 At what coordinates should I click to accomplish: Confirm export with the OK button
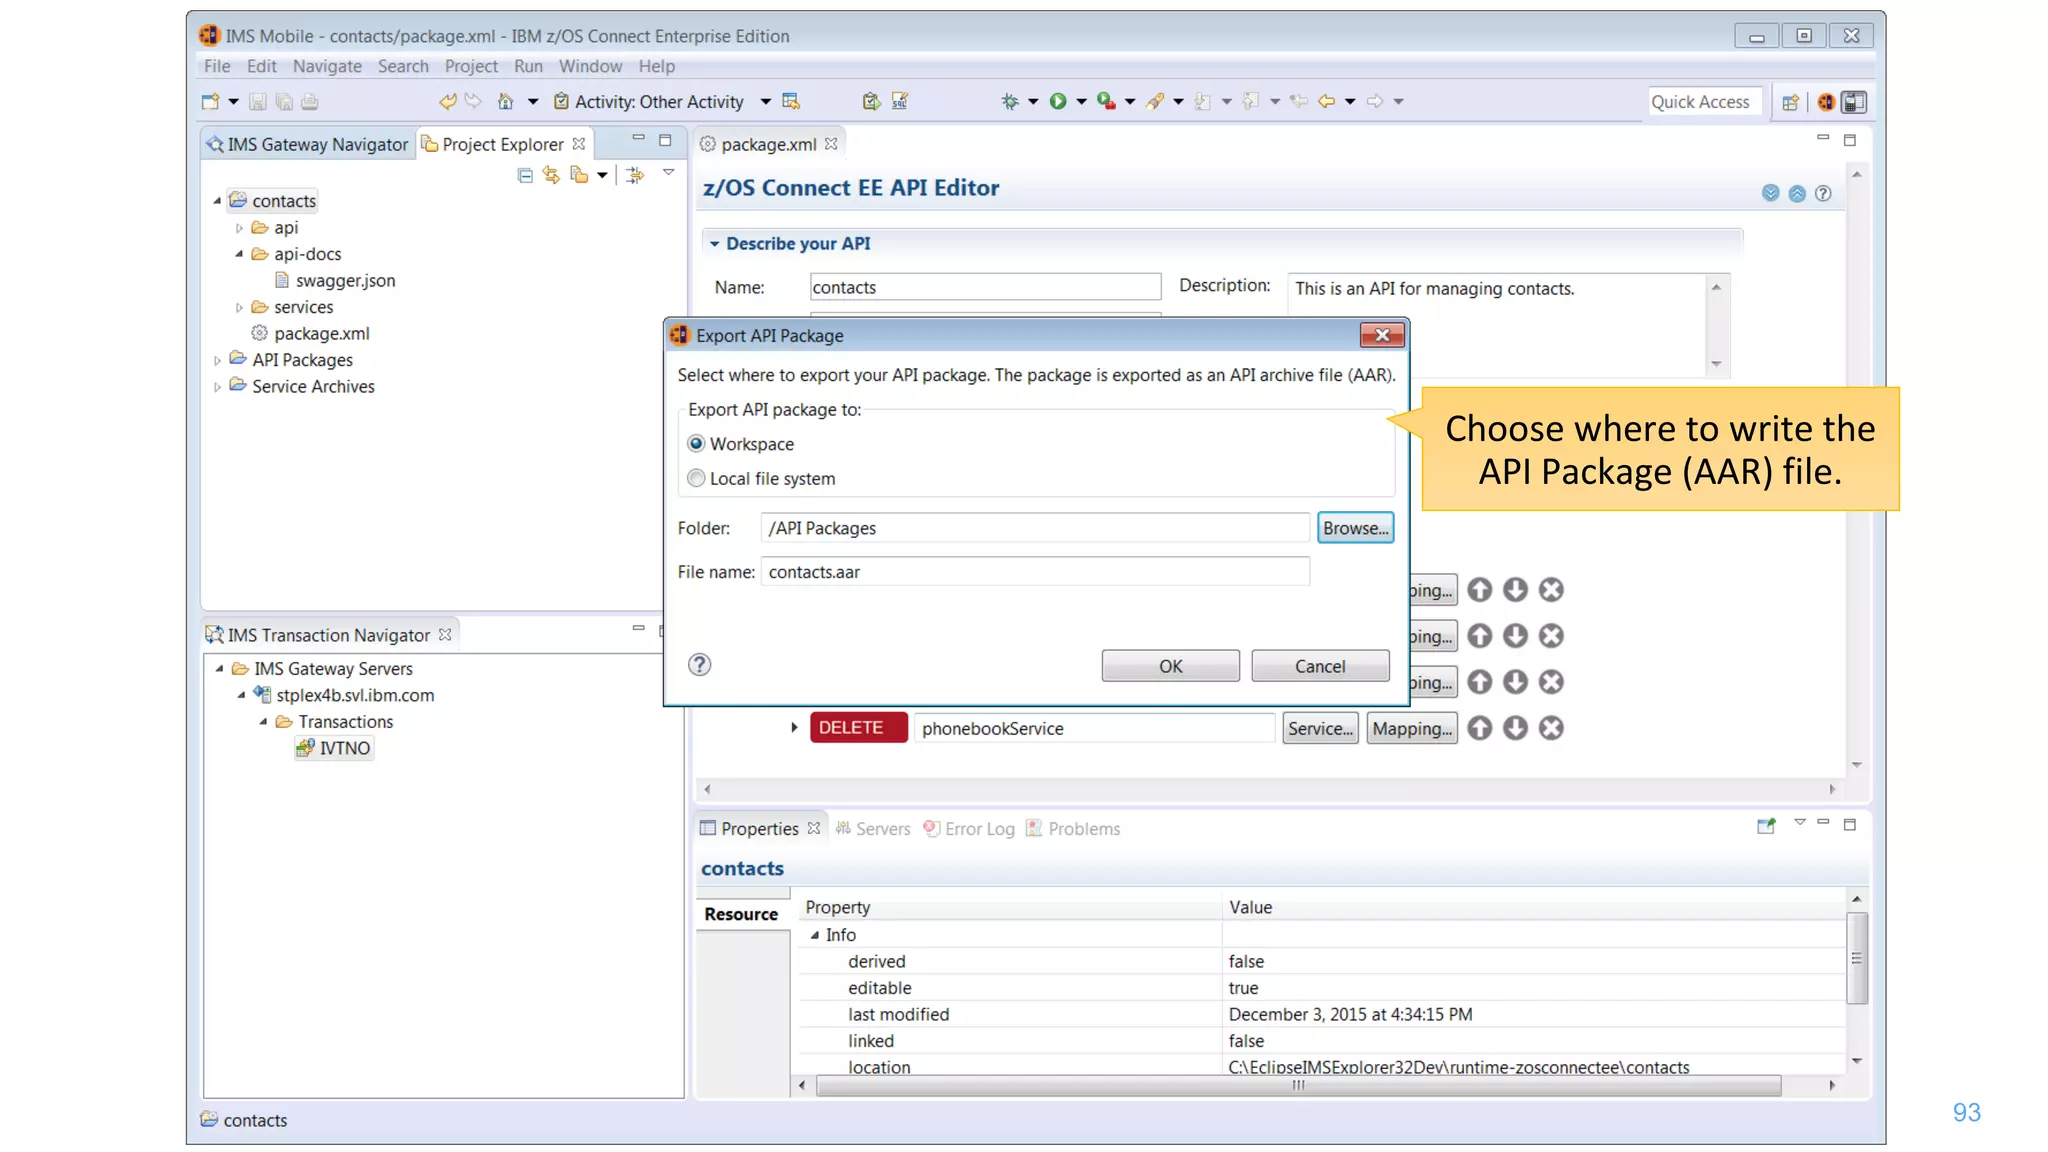[x=1170, y=666]
